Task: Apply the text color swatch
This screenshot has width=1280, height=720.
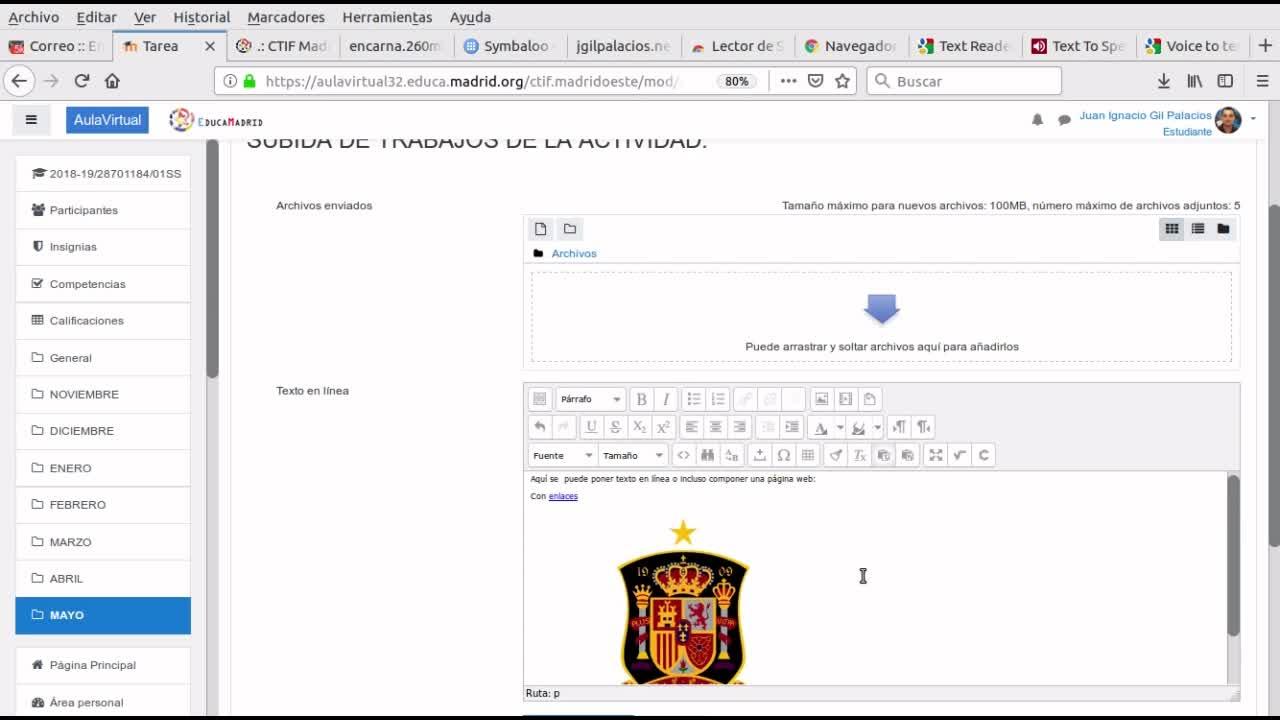Action: (x=821, y=427)
